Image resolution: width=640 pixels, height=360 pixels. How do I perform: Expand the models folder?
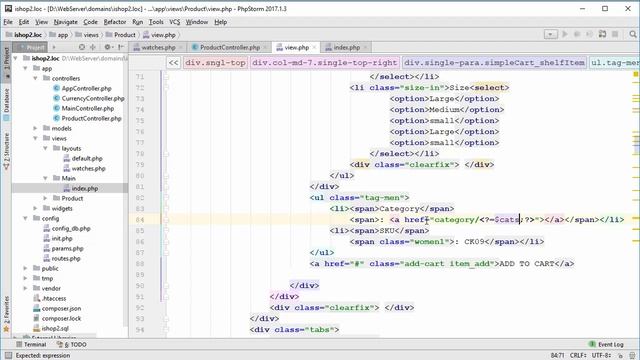coord(36,128)
